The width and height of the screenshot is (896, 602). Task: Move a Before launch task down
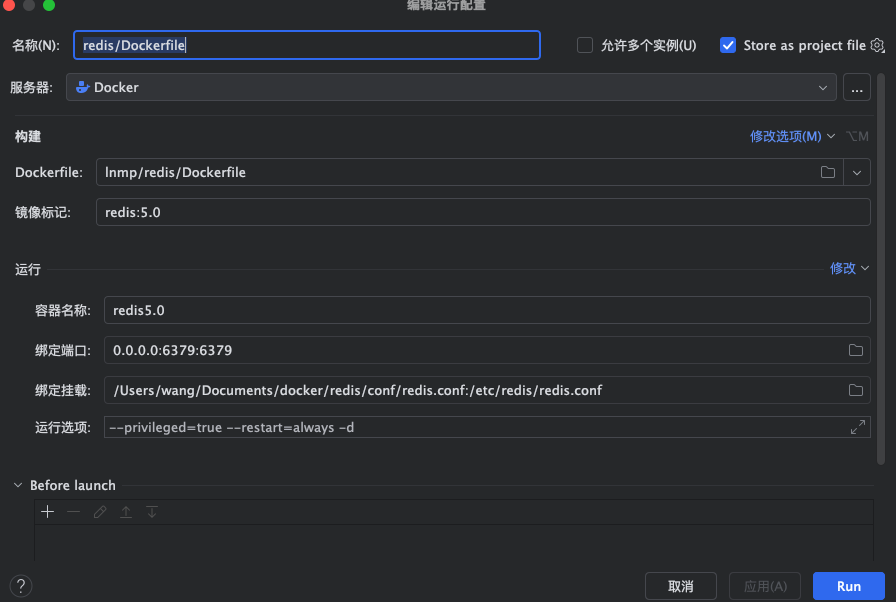click(150, 511)
